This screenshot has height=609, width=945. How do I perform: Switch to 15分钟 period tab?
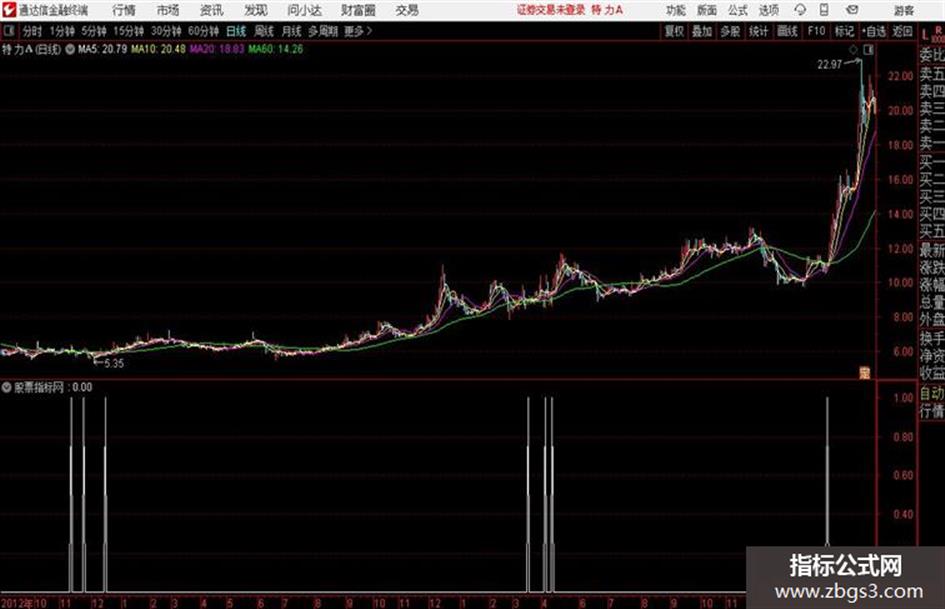pyautogui.click(x=128, y=31)
